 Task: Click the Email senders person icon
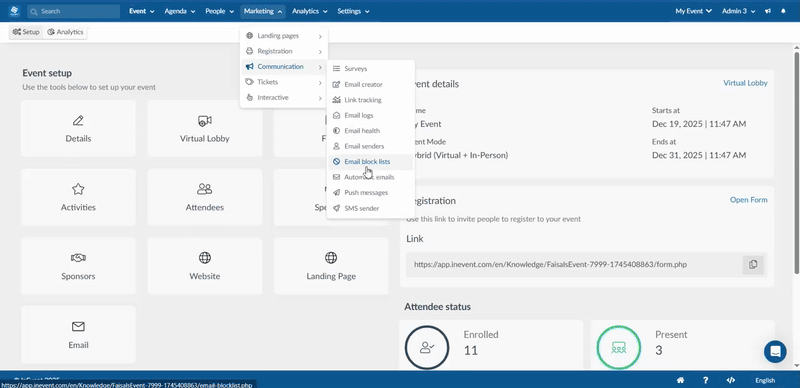tap(336, 146)
